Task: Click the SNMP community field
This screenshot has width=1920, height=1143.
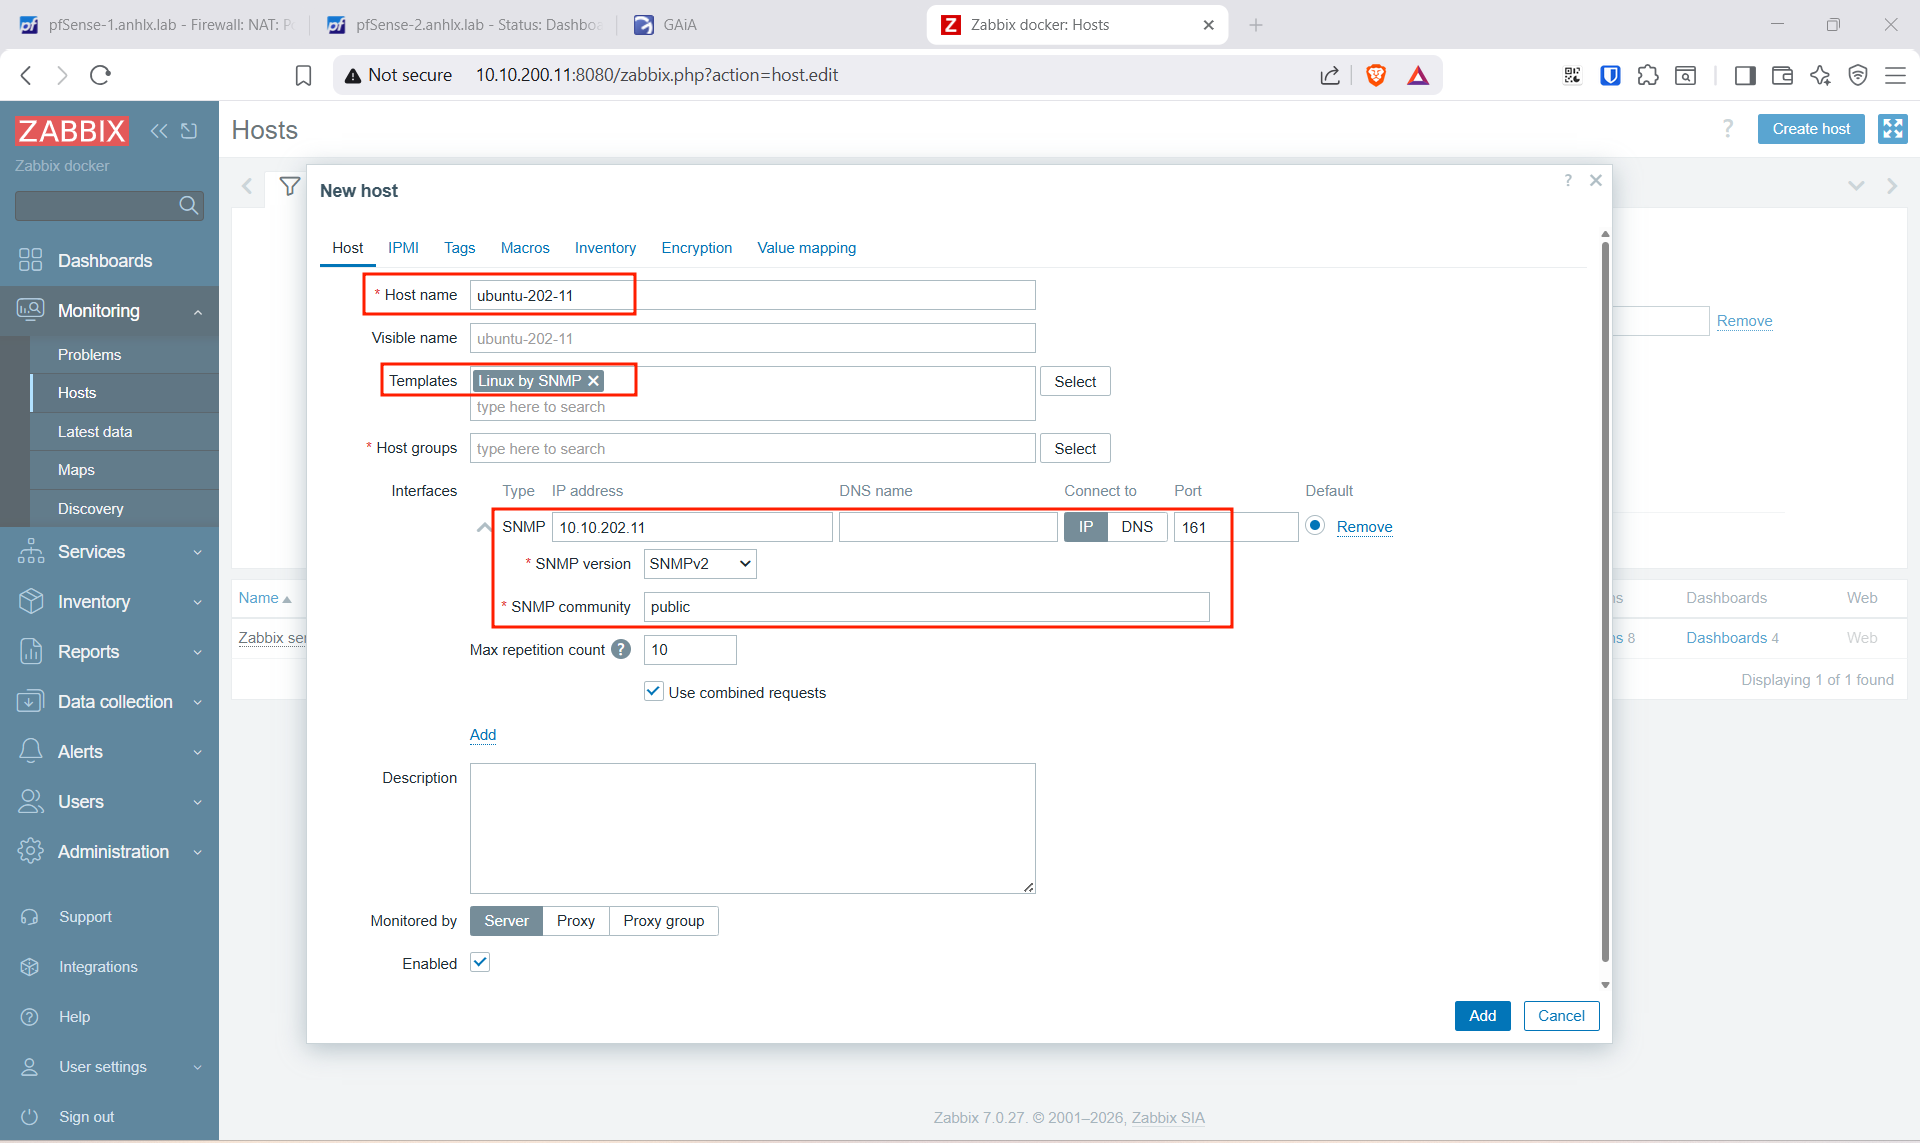Action: pos(927,607)
